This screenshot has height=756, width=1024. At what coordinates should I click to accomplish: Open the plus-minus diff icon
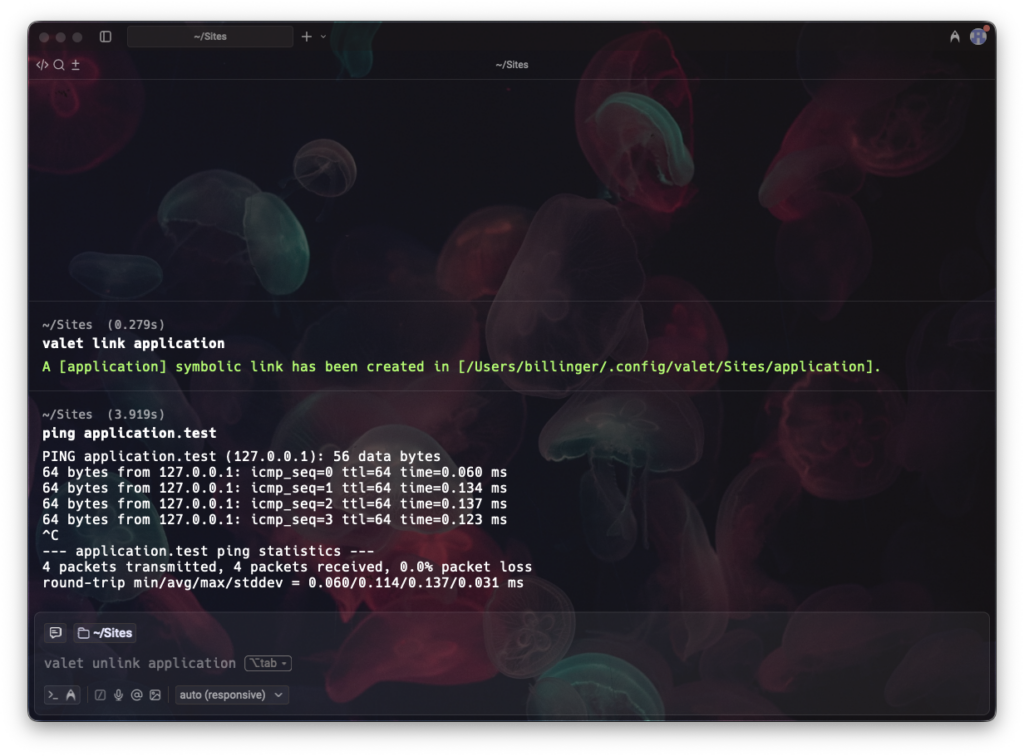76,65
